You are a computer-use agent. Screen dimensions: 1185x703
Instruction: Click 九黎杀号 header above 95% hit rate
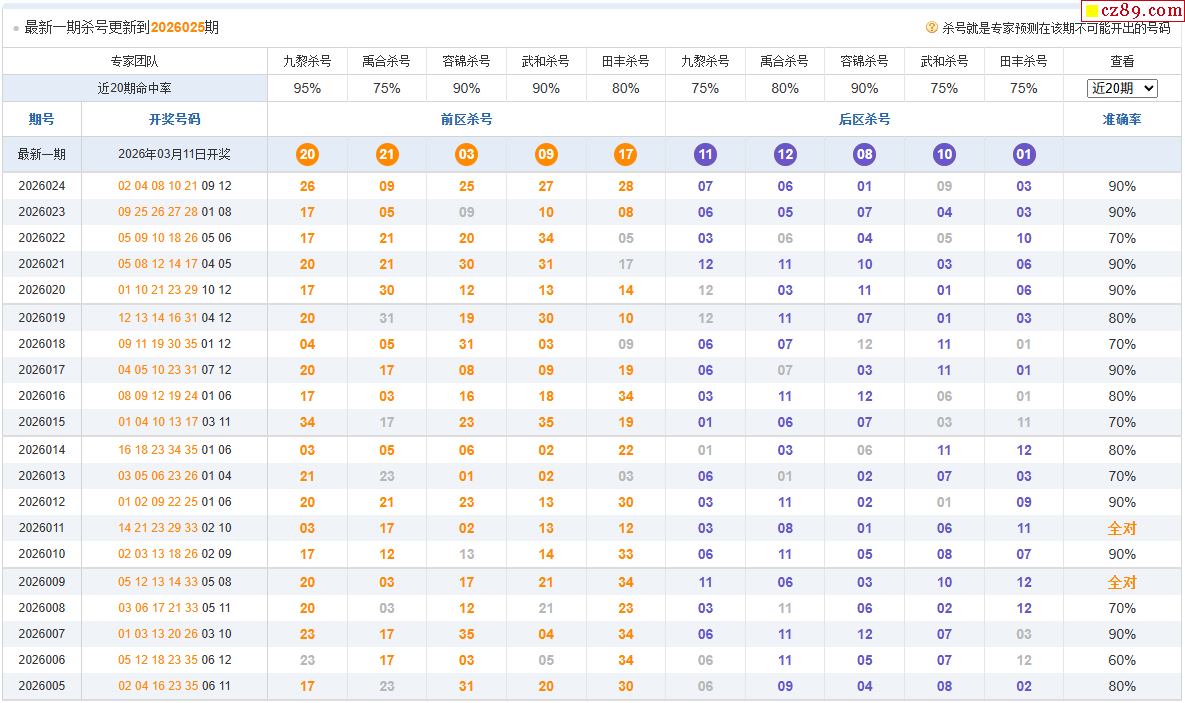coord(307,61)
